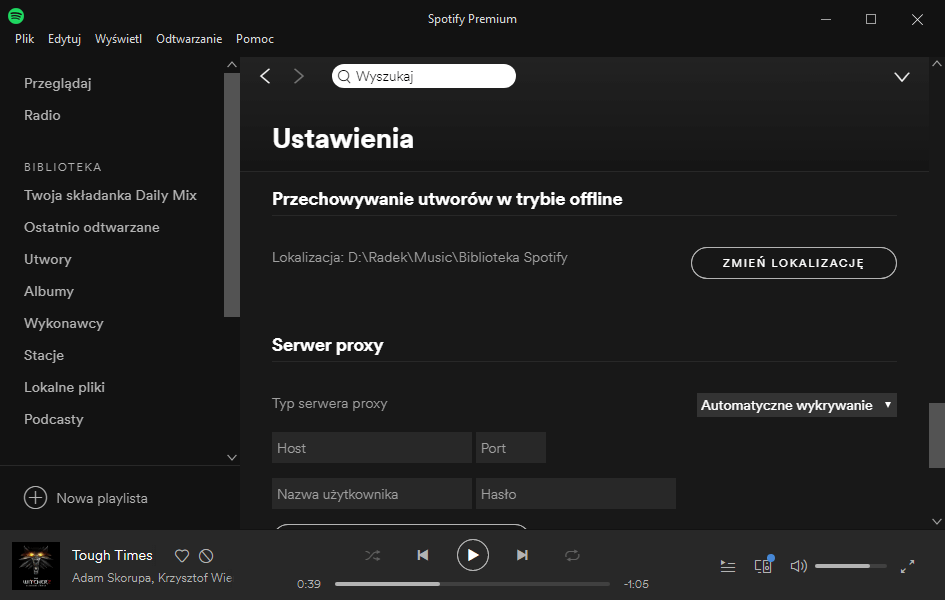
Task: Go back with the left arrow
Action: pyautogui.click(x=265, y=76)
